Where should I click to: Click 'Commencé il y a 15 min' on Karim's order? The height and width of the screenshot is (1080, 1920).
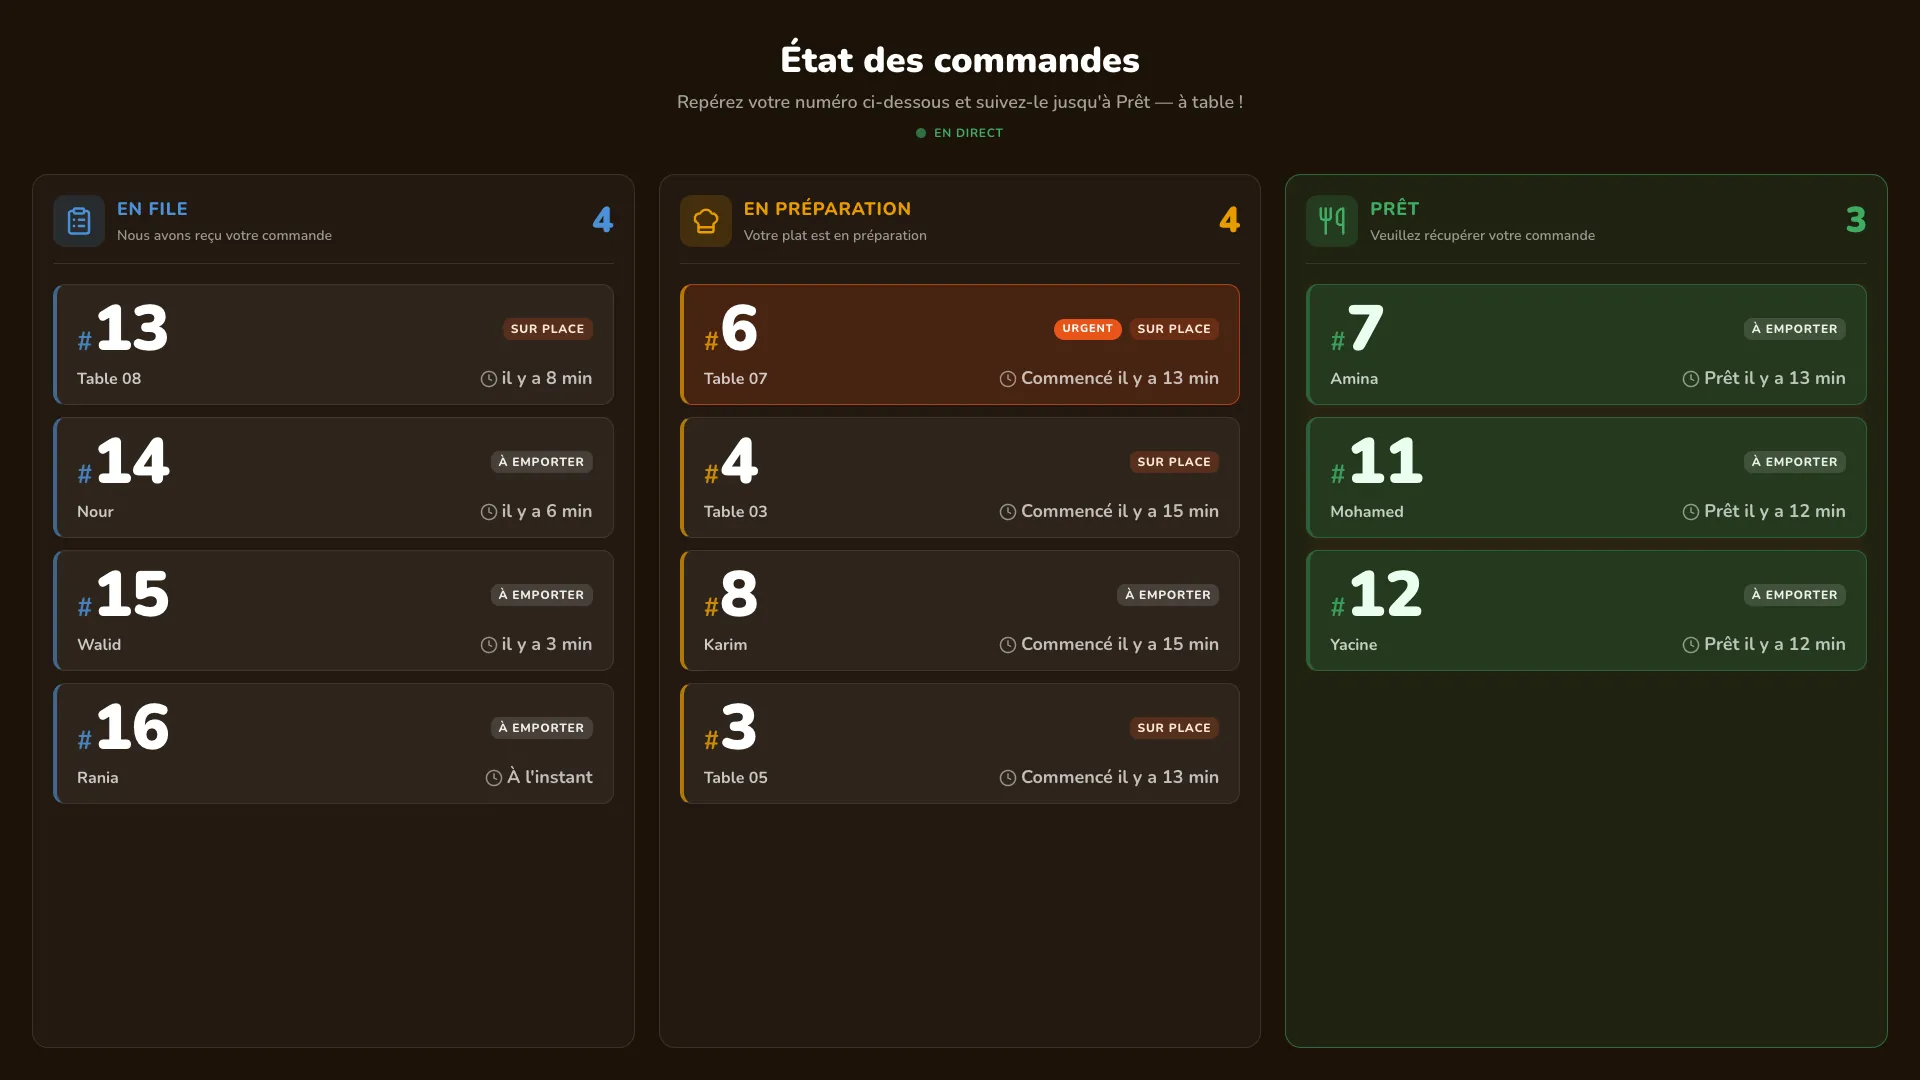(1120, 645)
